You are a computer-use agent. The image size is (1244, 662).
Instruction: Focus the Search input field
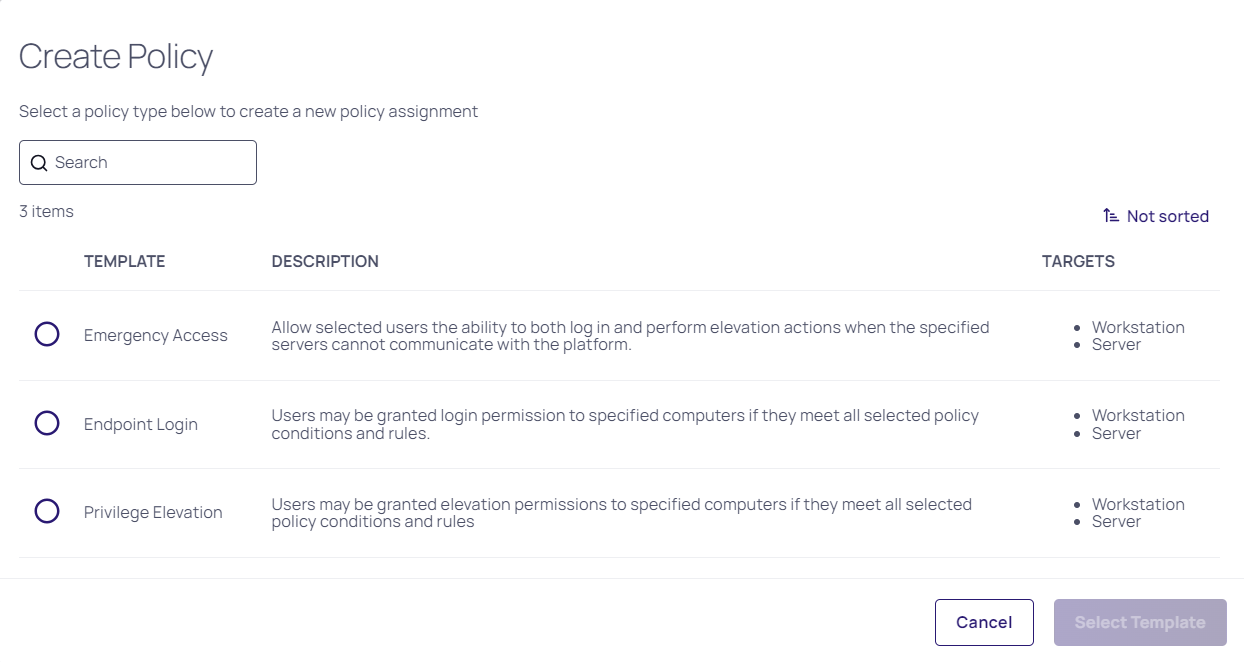(150, 163)
